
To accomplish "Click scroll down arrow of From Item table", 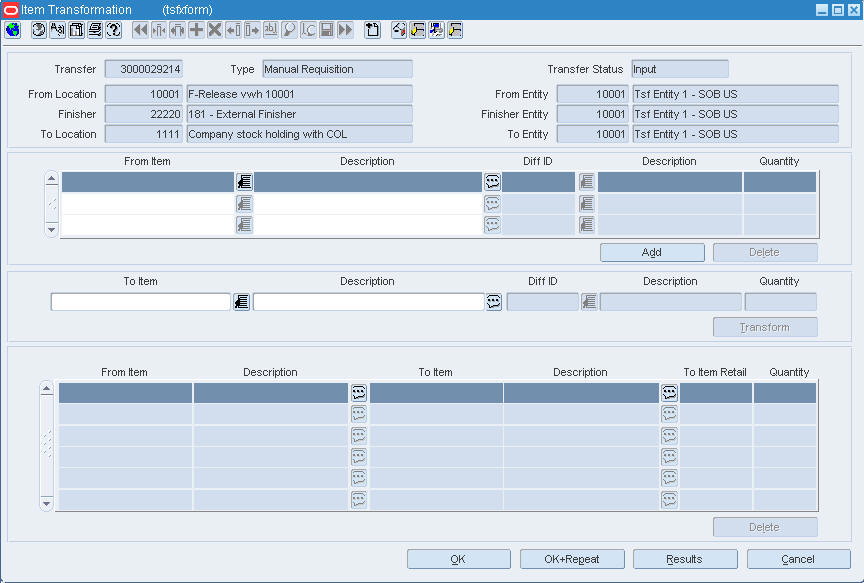I will [51, 230].
